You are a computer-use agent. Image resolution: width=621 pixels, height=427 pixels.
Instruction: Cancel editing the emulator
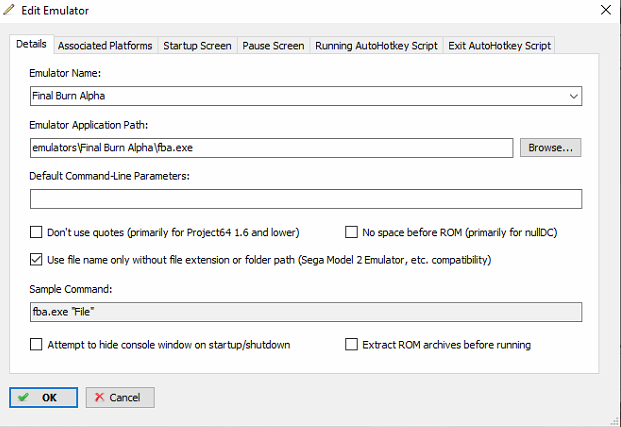coord(120,397)
